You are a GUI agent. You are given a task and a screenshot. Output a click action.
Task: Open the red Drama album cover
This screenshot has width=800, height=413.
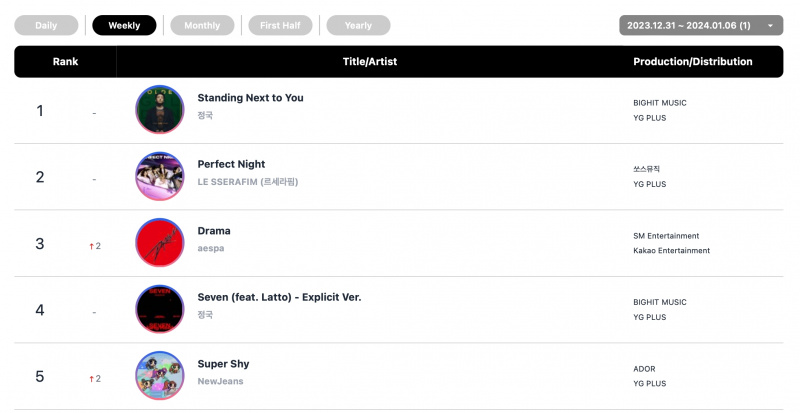click(160, 242)
